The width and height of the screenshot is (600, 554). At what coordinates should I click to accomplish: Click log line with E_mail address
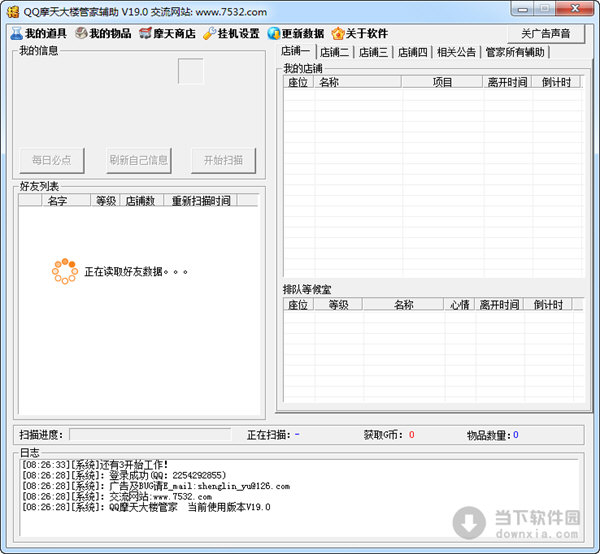156,486
